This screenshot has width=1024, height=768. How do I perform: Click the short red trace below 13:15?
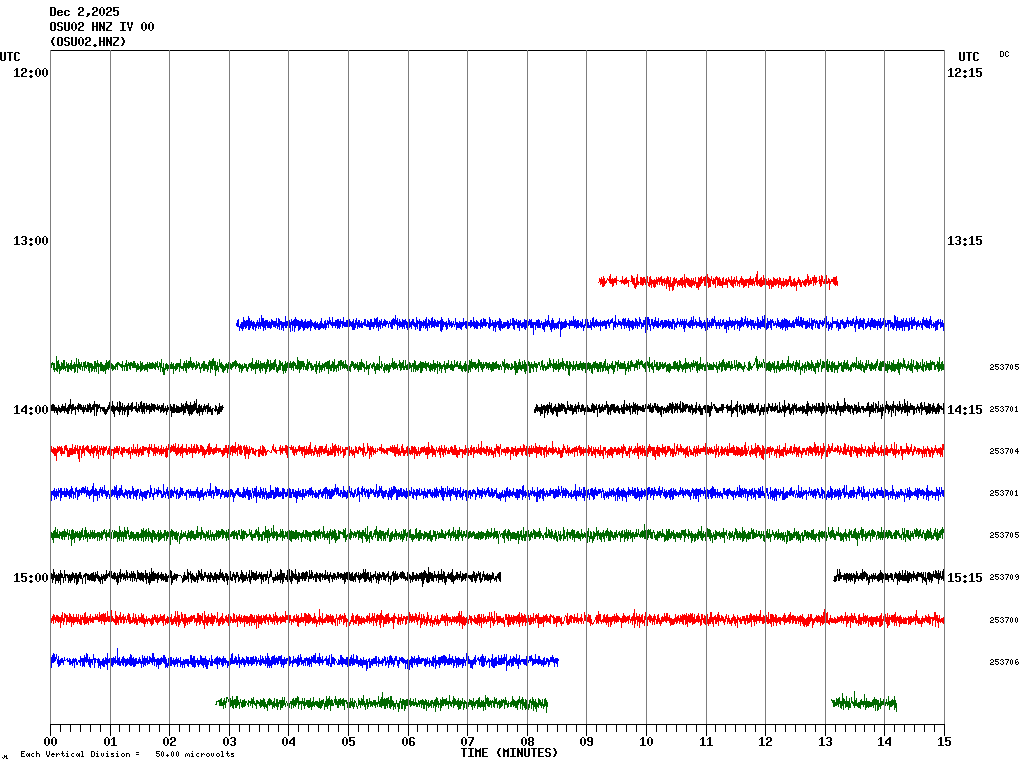(x=717, y=281)
